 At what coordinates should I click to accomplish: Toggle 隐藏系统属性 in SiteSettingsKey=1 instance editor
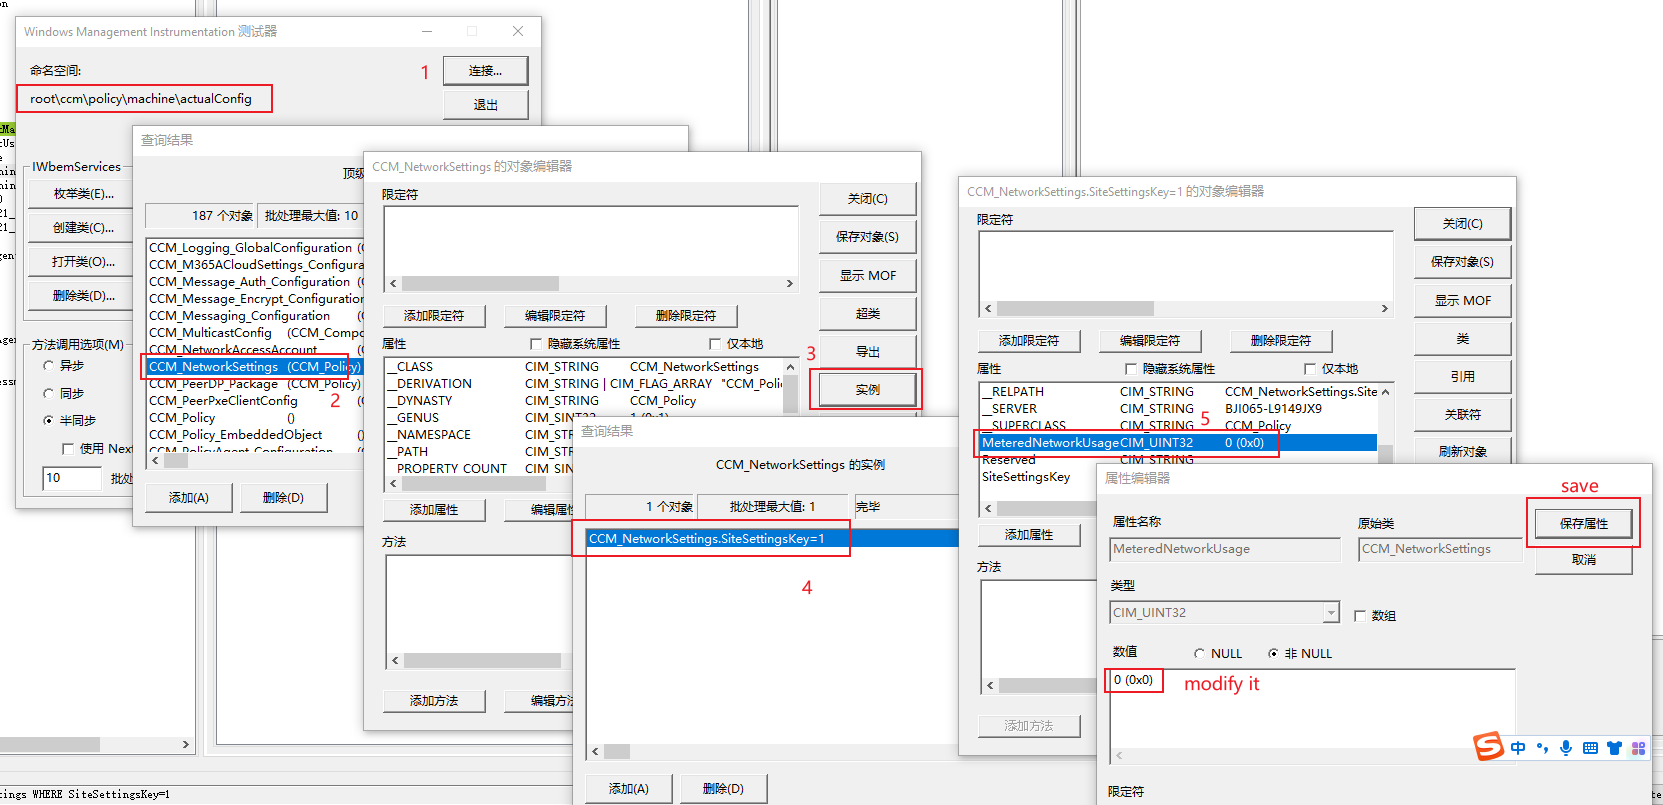tap(1131, 369)
